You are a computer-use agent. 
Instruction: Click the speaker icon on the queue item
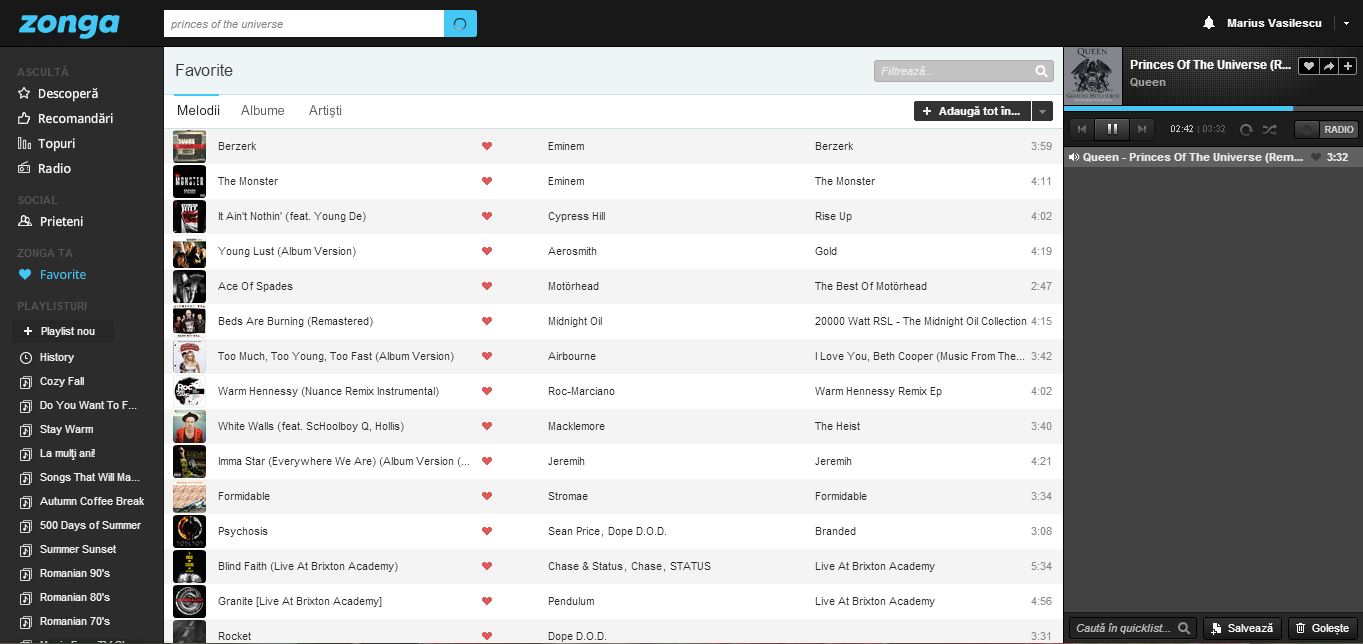point(1074,157)
